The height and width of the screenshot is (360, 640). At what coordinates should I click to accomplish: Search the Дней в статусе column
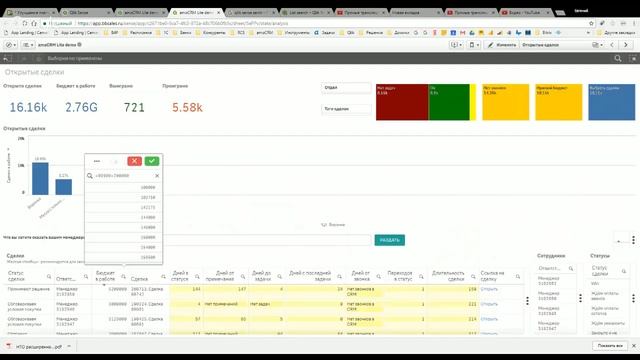(x=197, y=277)
